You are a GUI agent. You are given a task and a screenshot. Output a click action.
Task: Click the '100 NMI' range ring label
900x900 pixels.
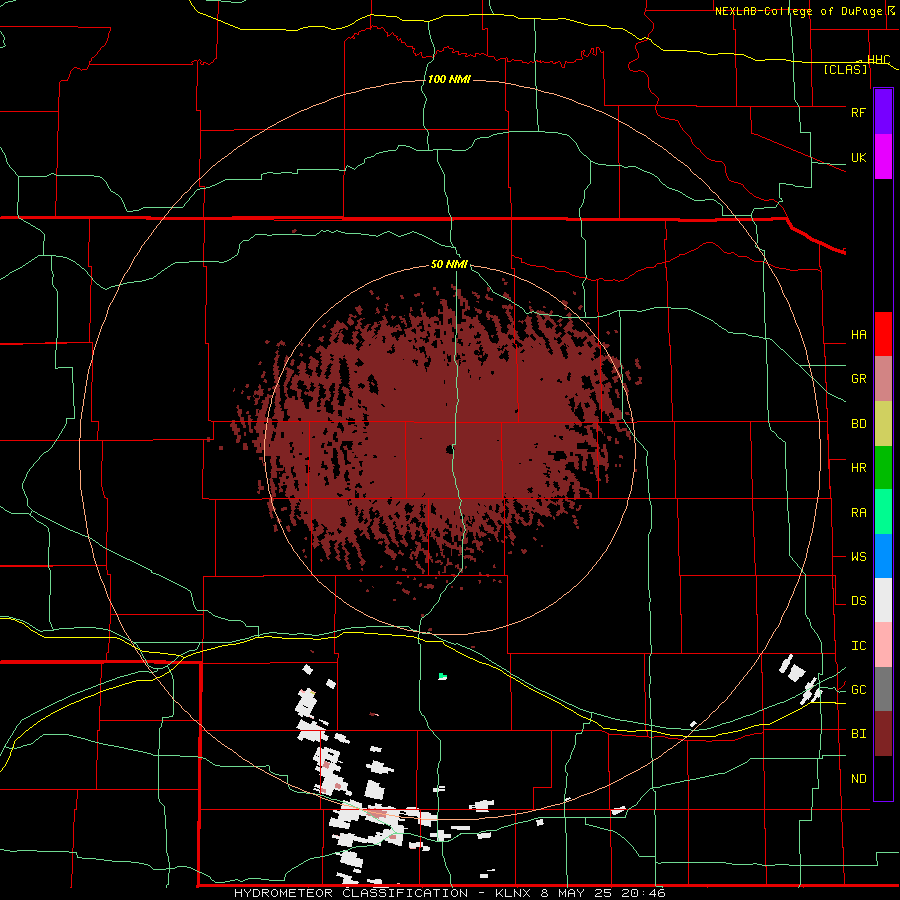coord(449,79)
